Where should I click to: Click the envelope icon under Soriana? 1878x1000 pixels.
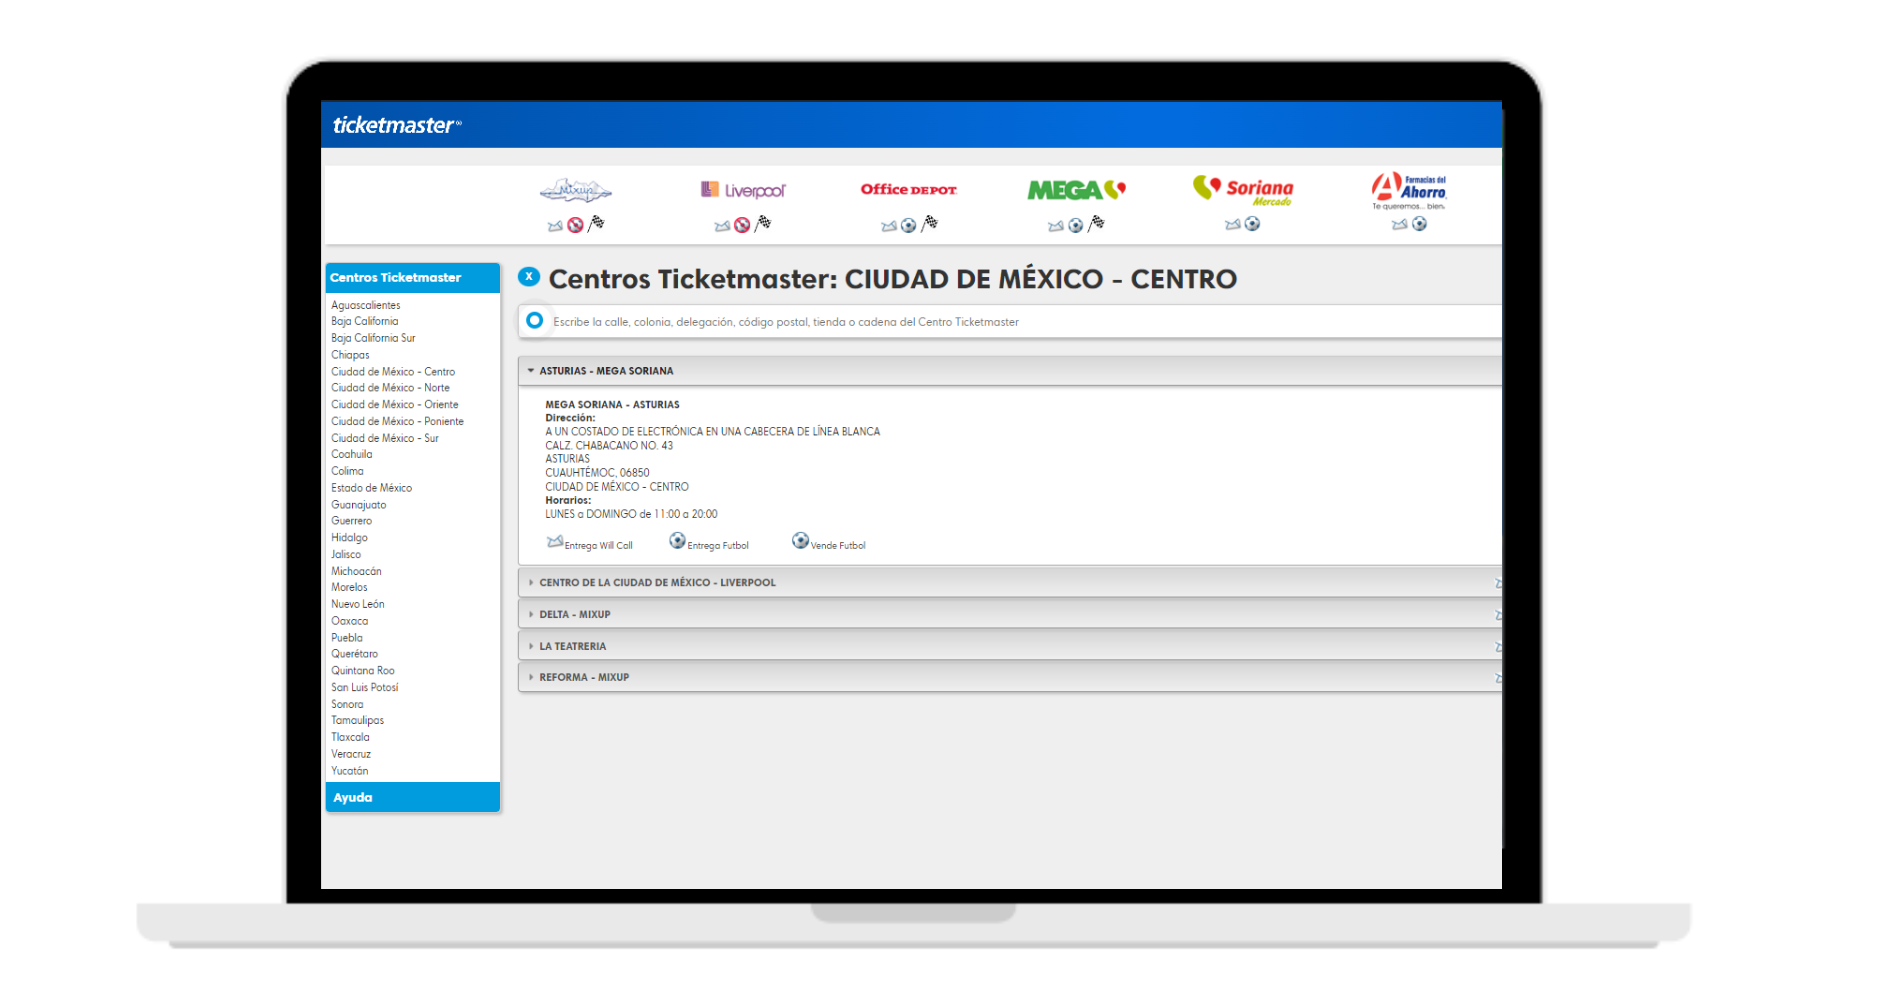pyautogui.click(x=1233, y=224)
